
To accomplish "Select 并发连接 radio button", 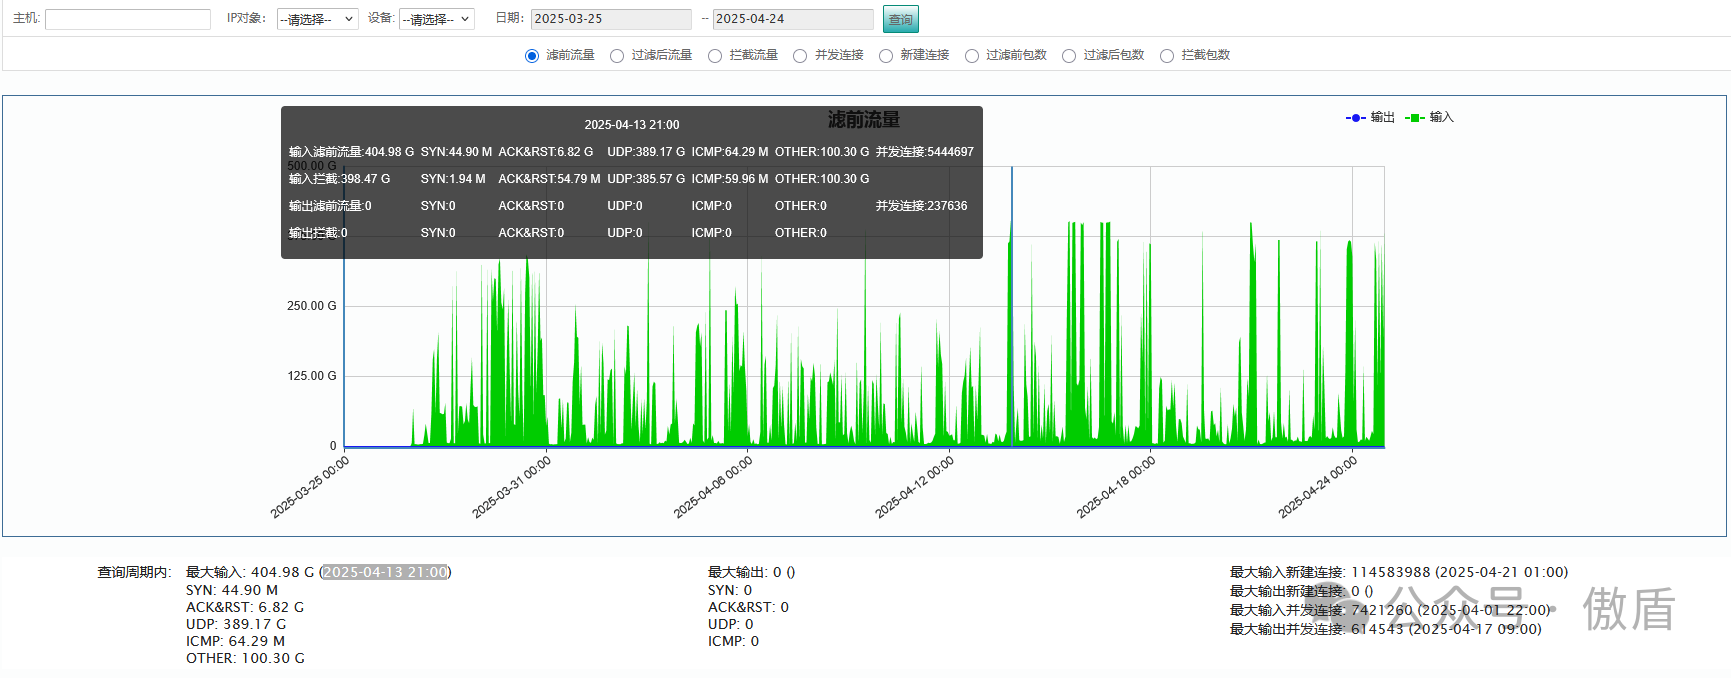I will click(x=800, y=56).
